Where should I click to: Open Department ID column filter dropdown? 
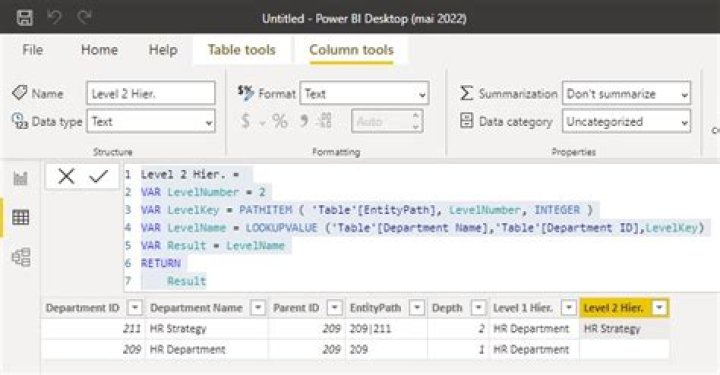135,308
